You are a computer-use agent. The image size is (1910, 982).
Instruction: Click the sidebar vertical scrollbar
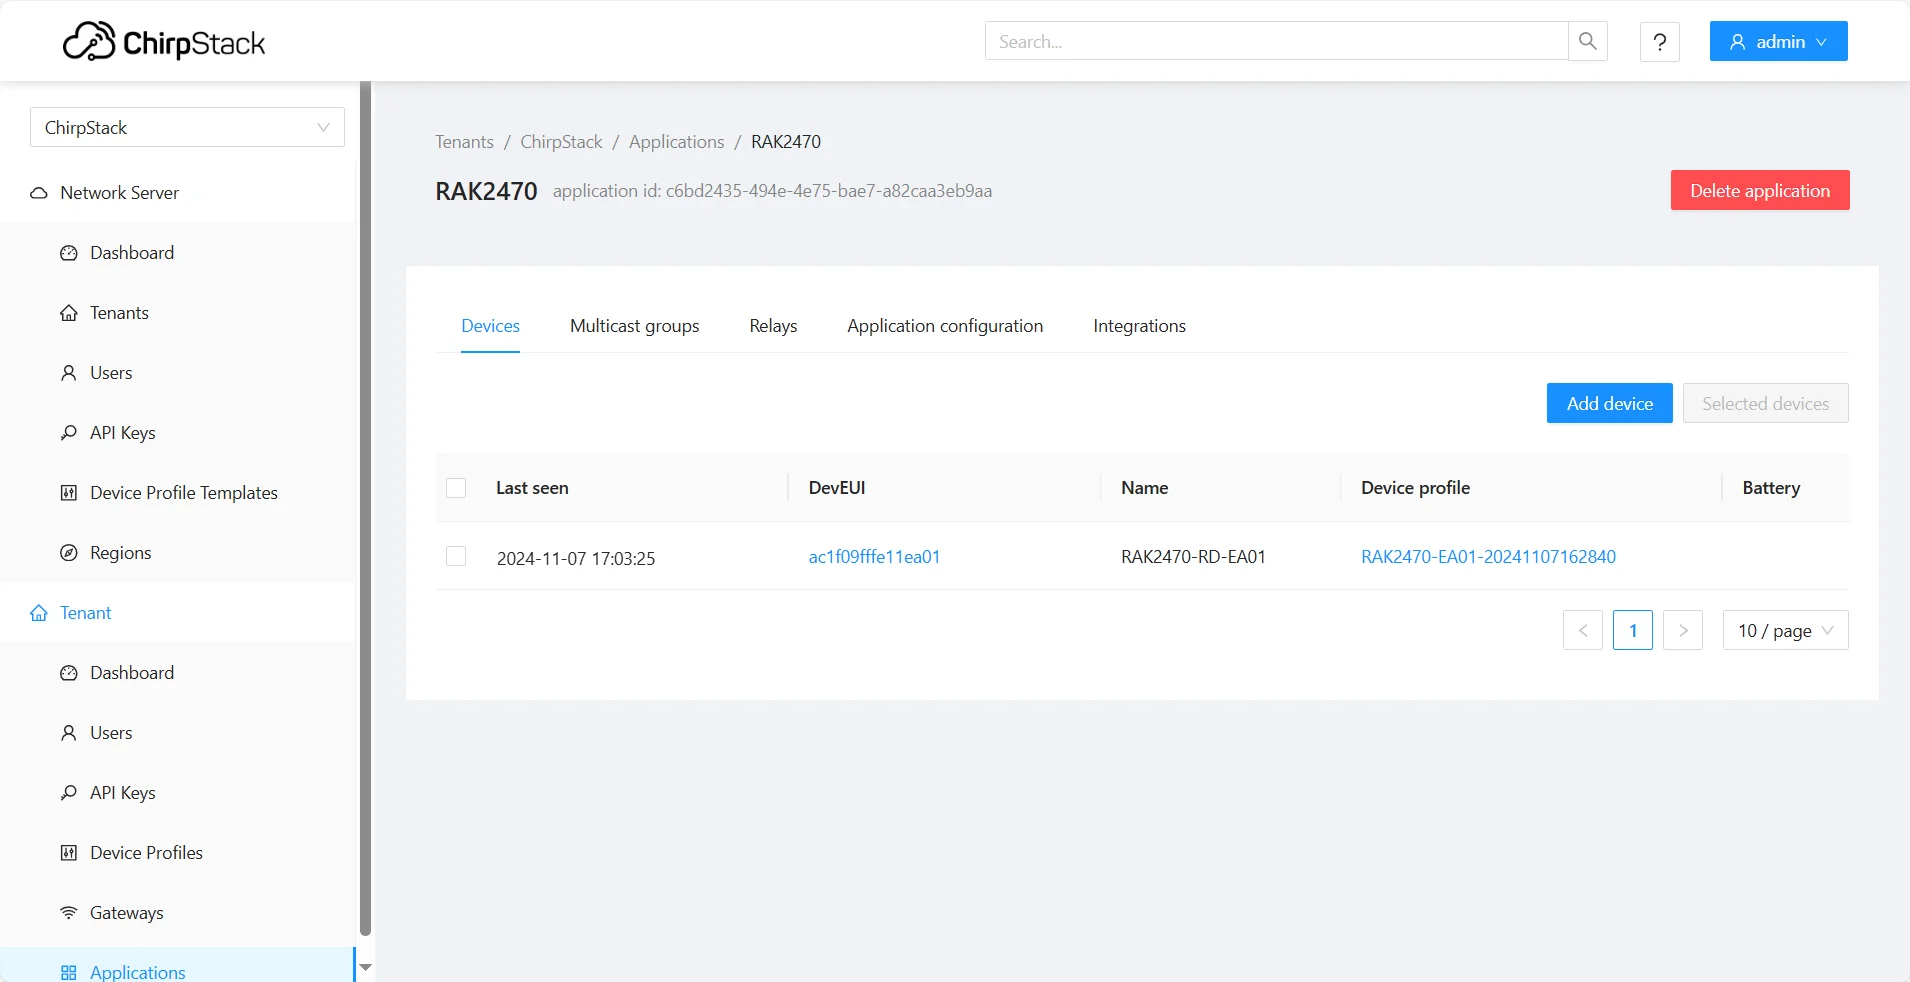click(x=365, y=510)
